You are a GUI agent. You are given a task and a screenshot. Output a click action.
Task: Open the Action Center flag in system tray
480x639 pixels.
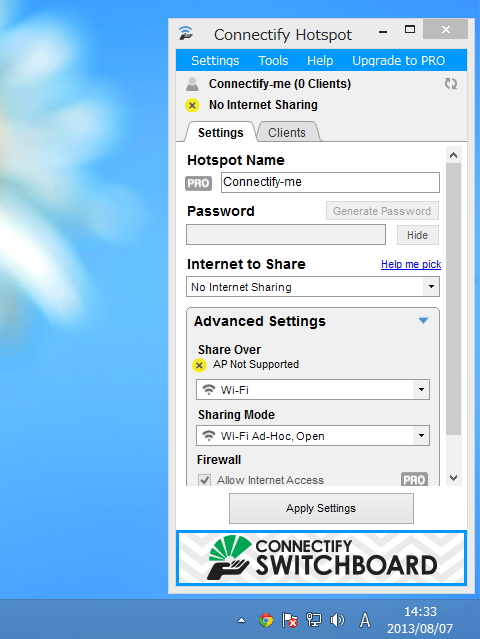pos(290,620)
